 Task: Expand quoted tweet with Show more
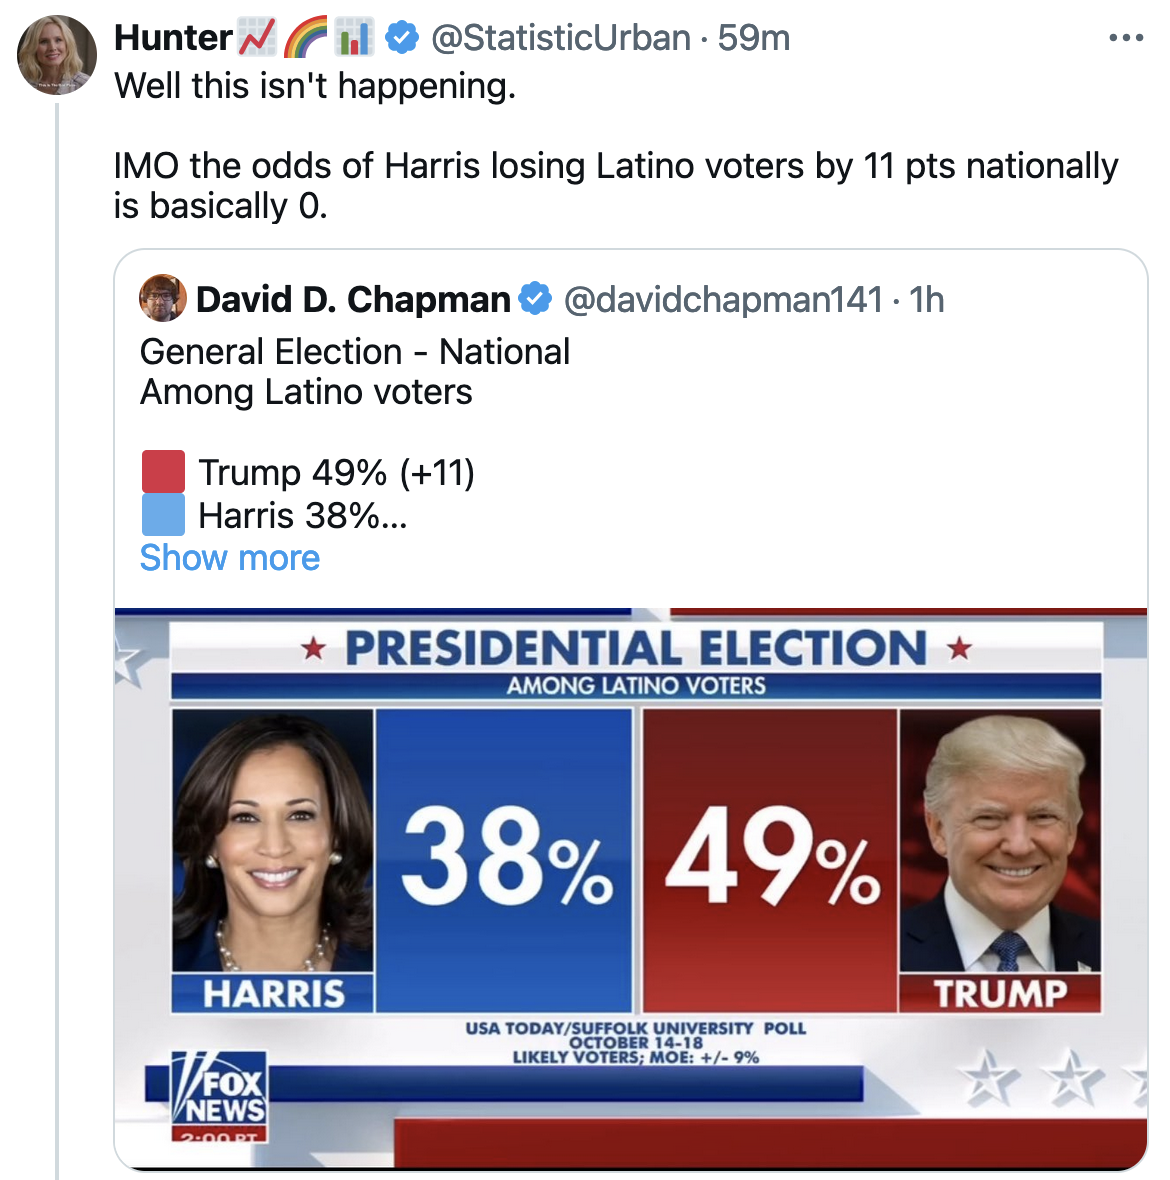[x=230, y=558]
